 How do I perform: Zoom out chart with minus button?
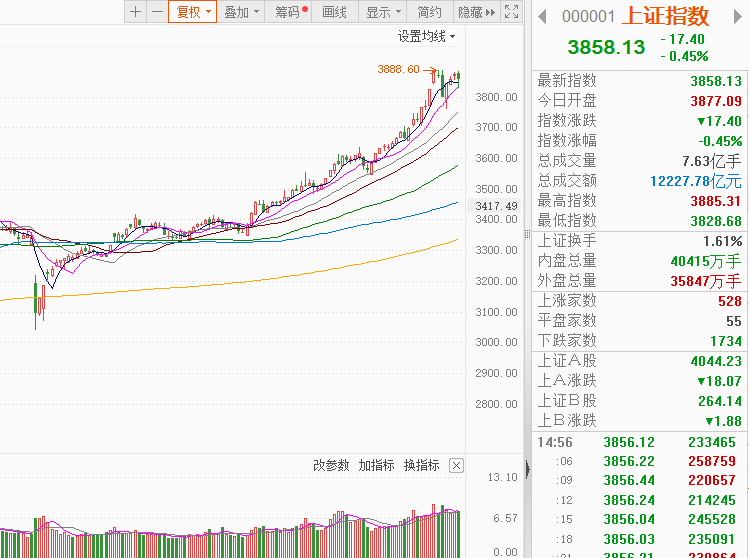coord(157,11)
